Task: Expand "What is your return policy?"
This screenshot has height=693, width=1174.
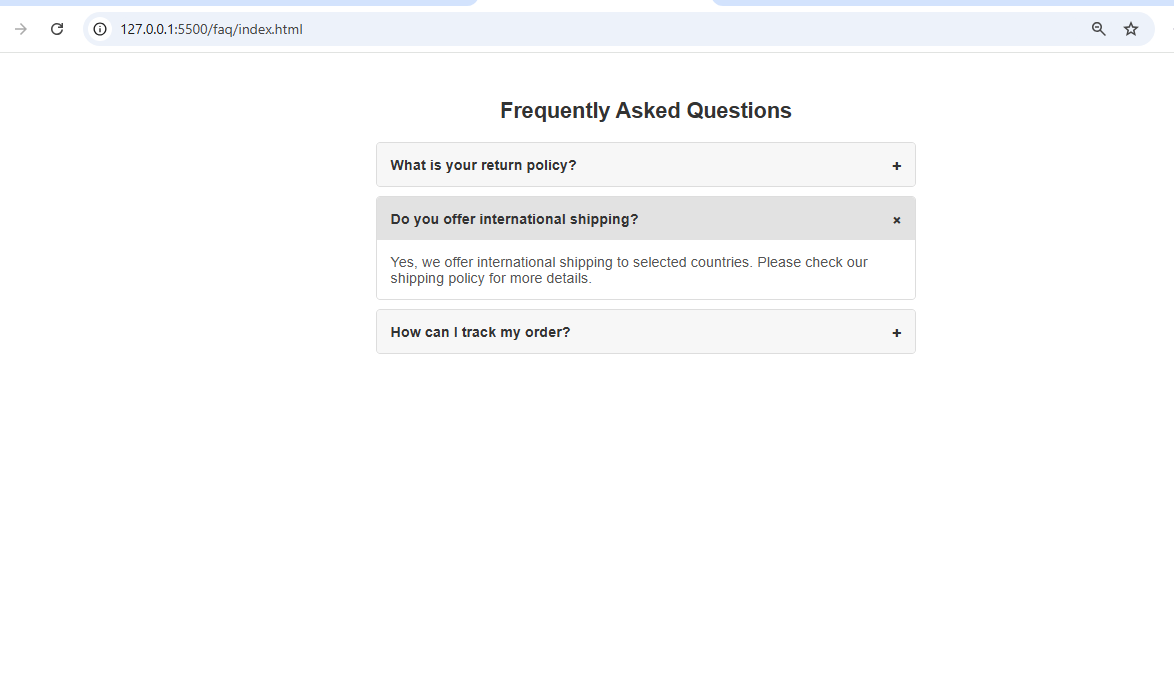Action: tap(645, 165)
